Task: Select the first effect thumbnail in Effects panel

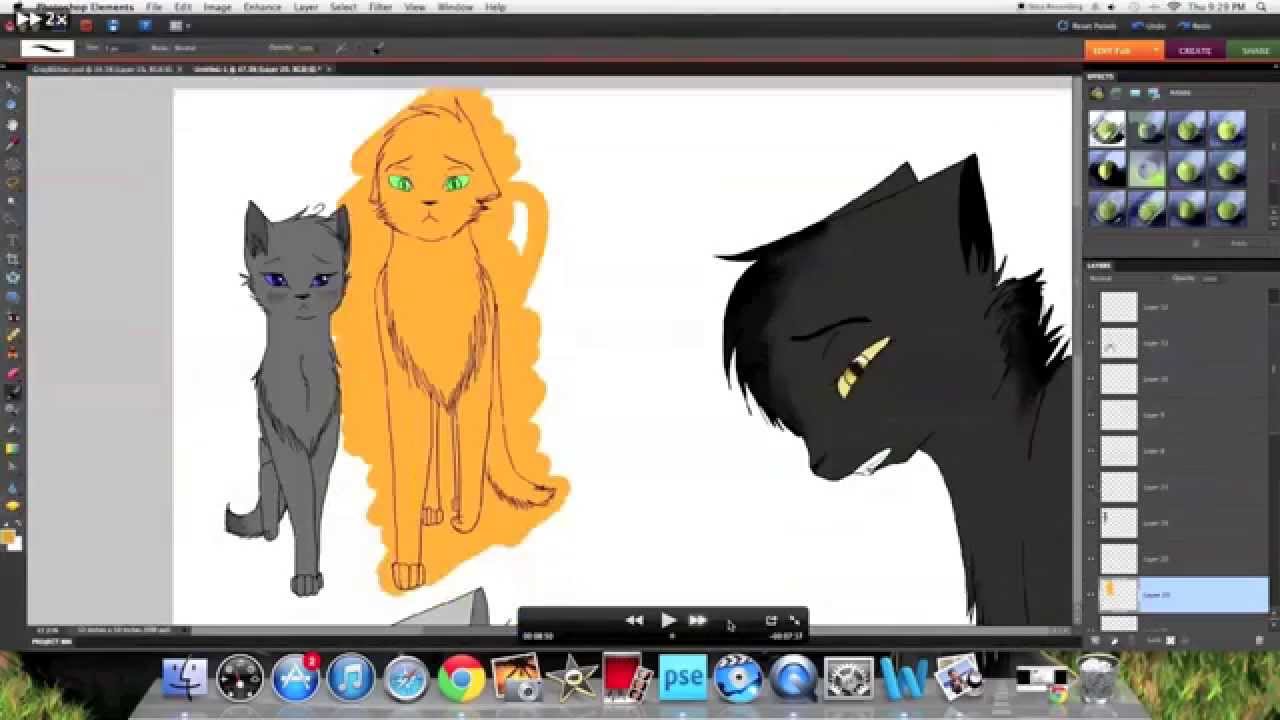Action: (1107, 128)
